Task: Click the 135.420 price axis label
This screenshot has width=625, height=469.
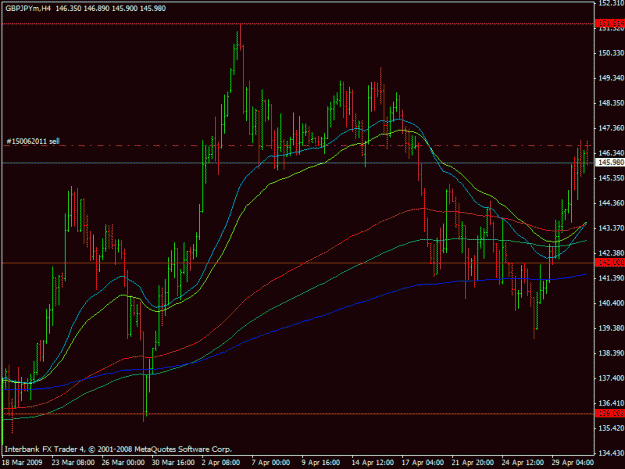Action: pyautogui.click(x=611, y=428)
